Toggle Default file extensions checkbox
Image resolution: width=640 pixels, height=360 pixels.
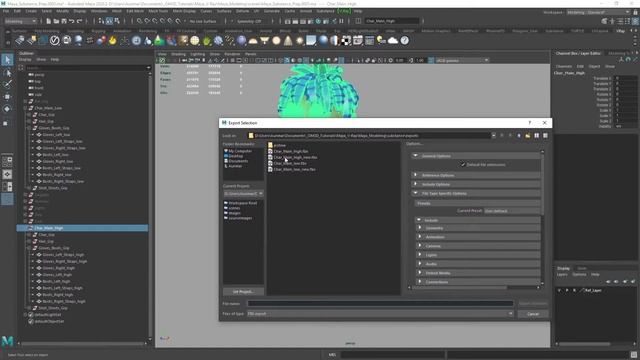[463, 164]
